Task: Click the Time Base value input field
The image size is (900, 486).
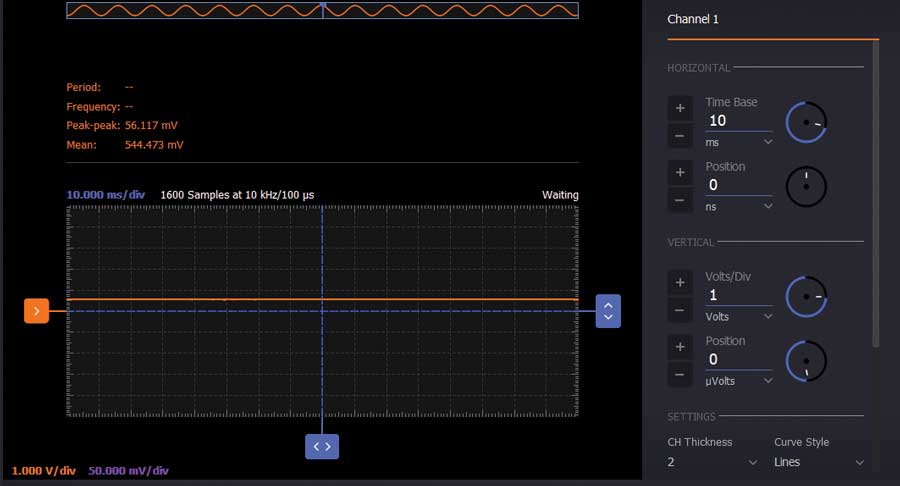Action: coord(738,121)
